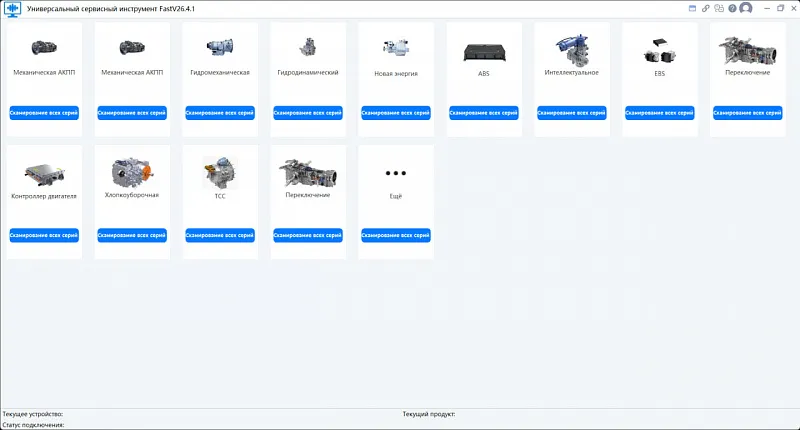Click the Контроллер двигателя label
This screenshot has height=430, width=800.
pos(44,196)
